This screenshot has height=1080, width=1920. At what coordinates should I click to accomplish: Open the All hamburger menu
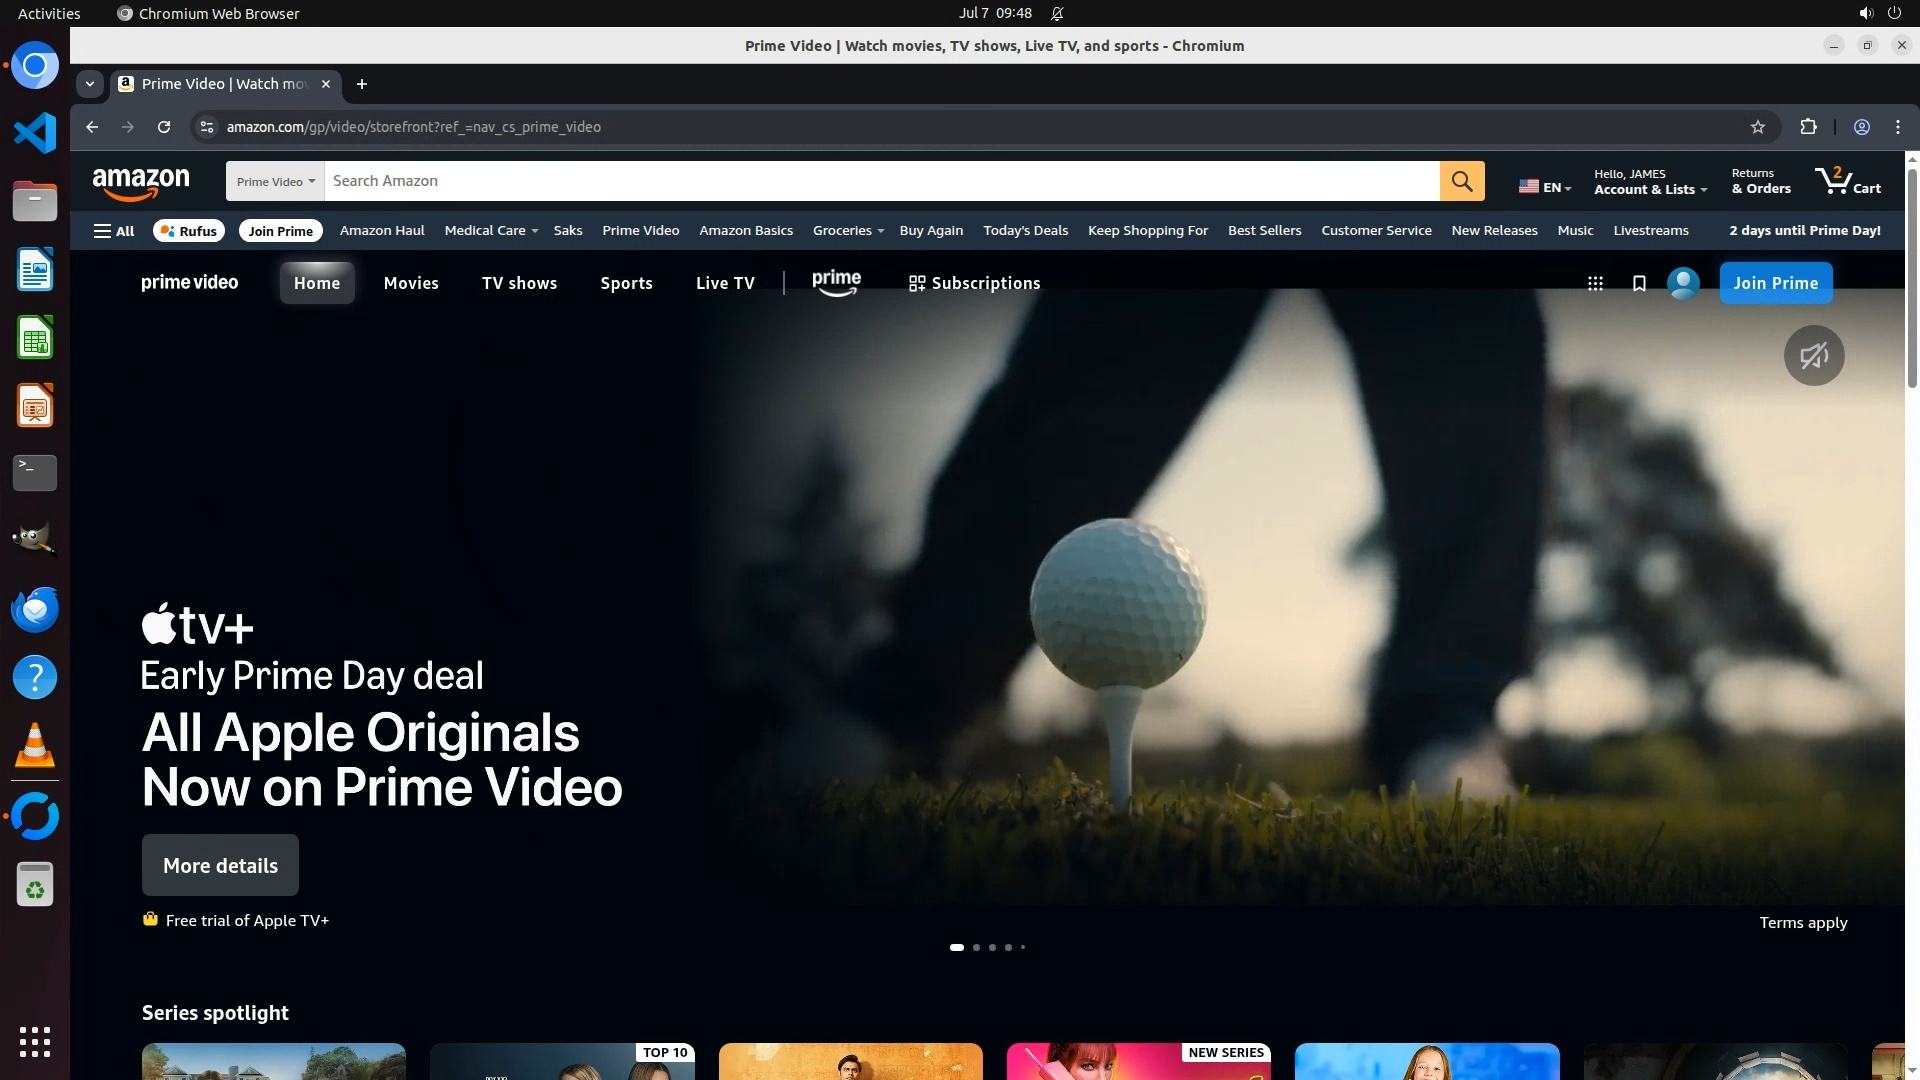113,231
